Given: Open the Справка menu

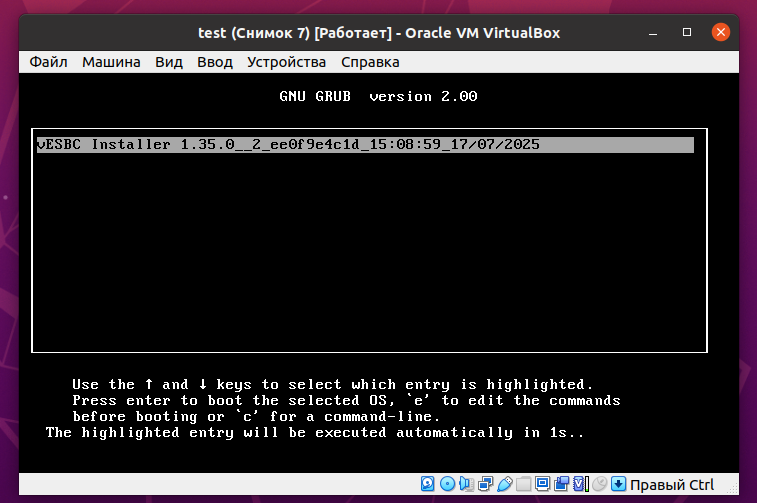Looking at the screenshot, I should point(370,62).
